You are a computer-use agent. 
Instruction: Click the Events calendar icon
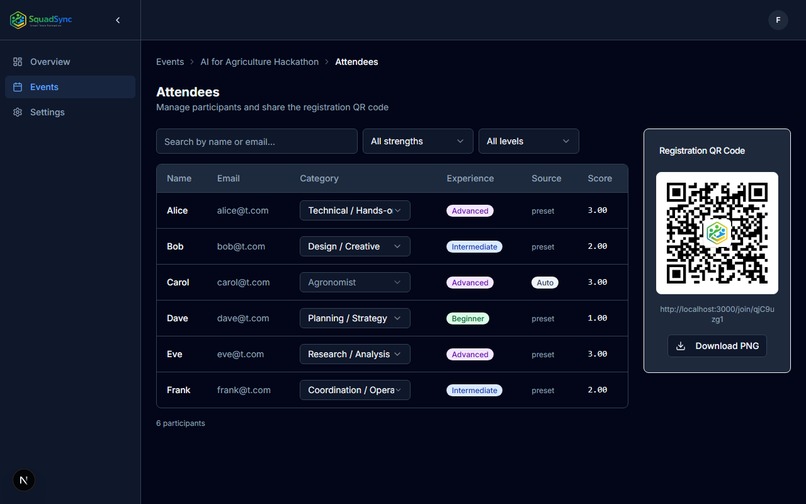click(x=17, y=87)
